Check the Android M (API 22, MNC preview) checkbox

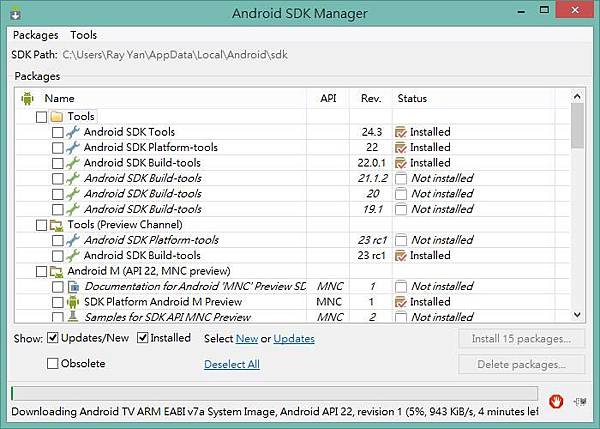(41, 271)
